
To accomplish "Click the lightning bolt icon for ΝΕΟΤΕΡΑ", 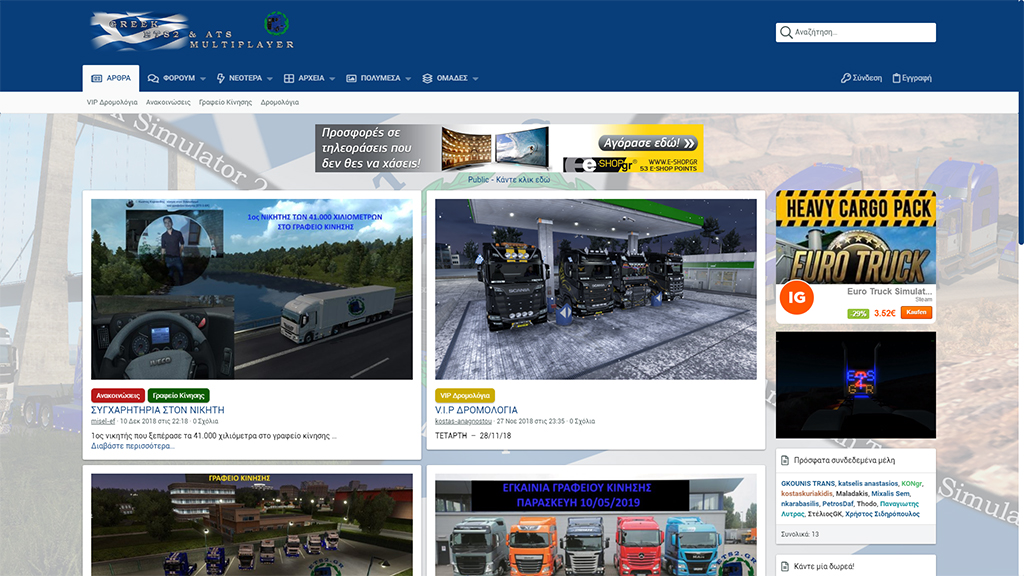I will pos(221,78).
